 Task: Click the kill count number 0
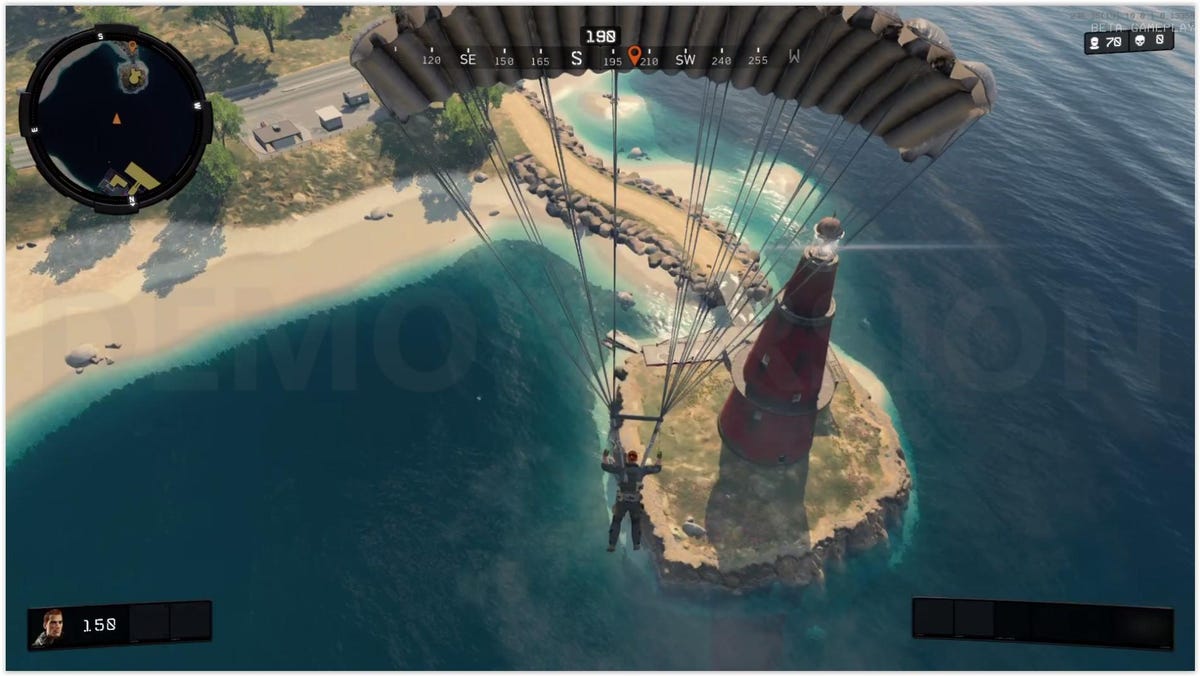click(x=1160, y=39)
